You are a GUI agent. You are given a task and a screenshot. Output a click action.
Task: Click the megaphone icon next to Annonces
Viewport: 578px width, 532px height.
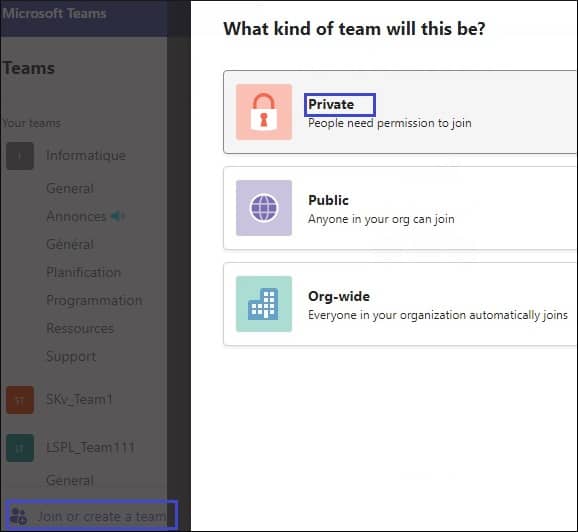tap(117, 216)
